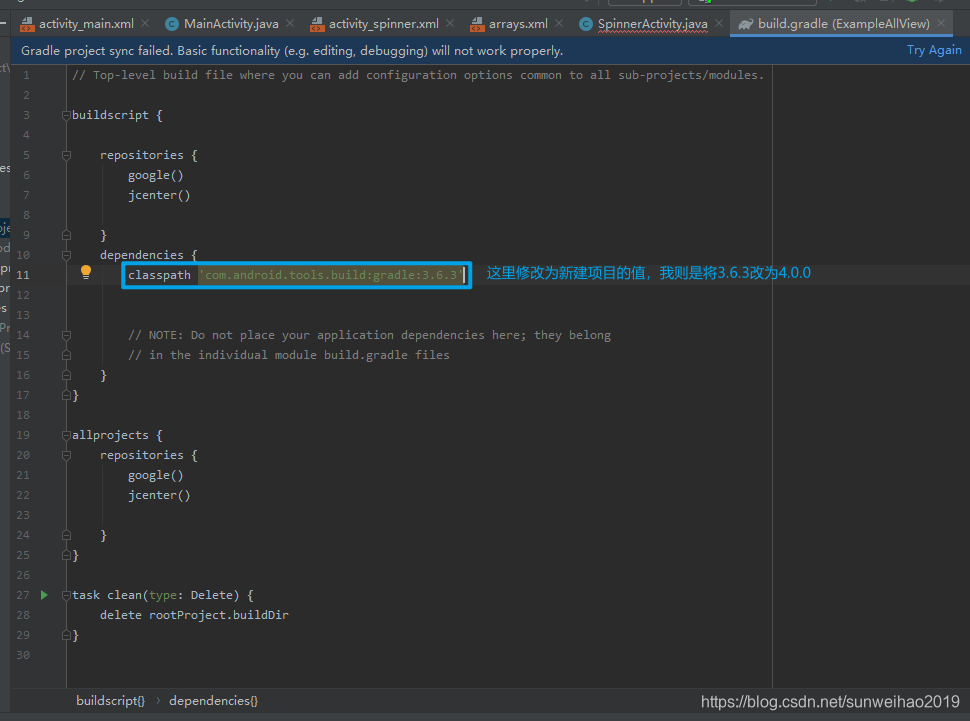
Task: Click 'jcenter()' on line 22
Action: 159,495
